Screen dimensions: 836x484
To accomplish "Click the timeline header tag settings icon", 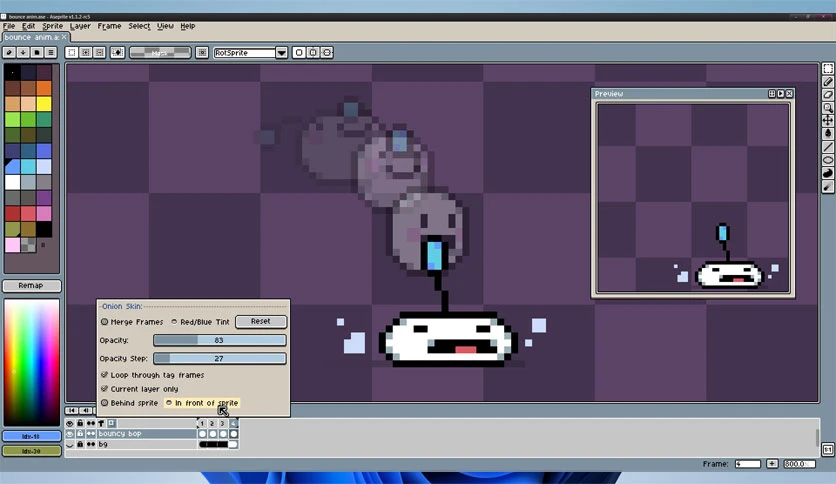I will click(x=101, y=423).
